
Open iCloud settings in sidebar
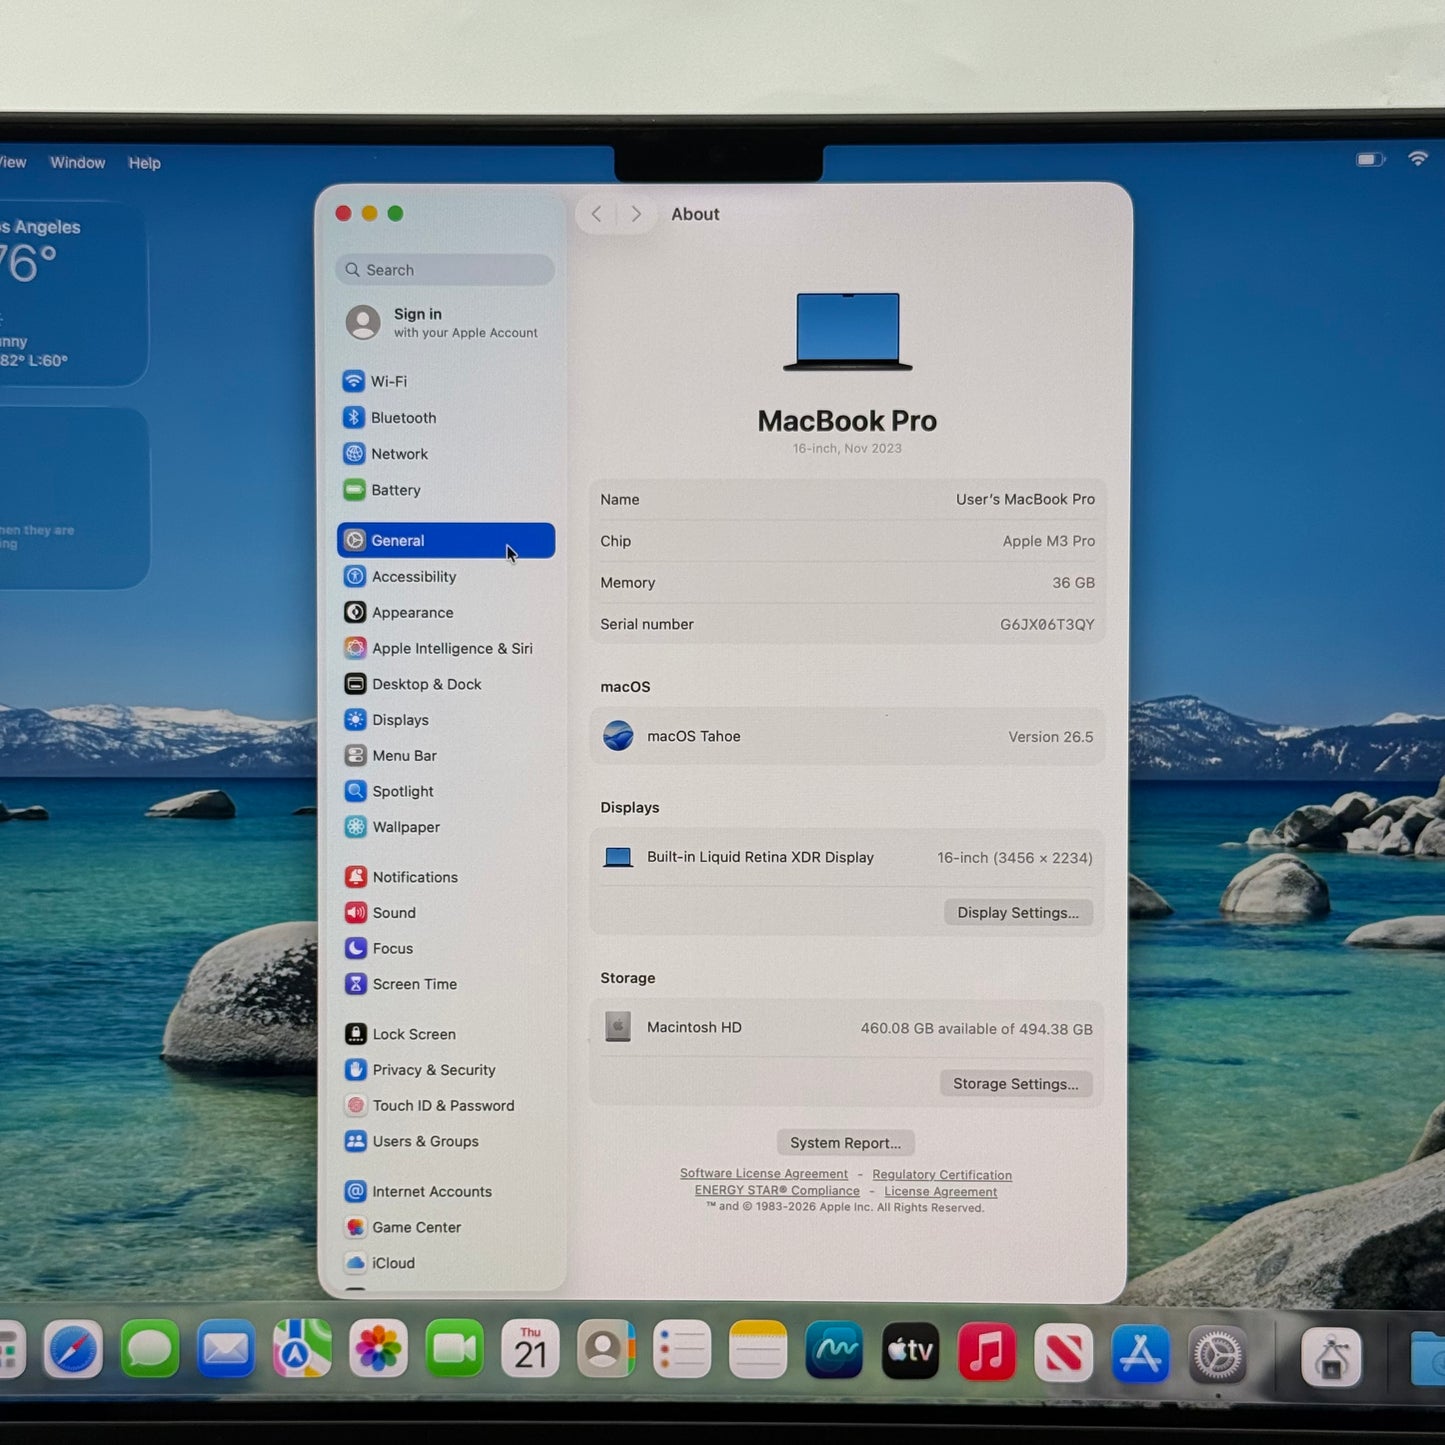pyautogui.click(x=445, y=1263)
